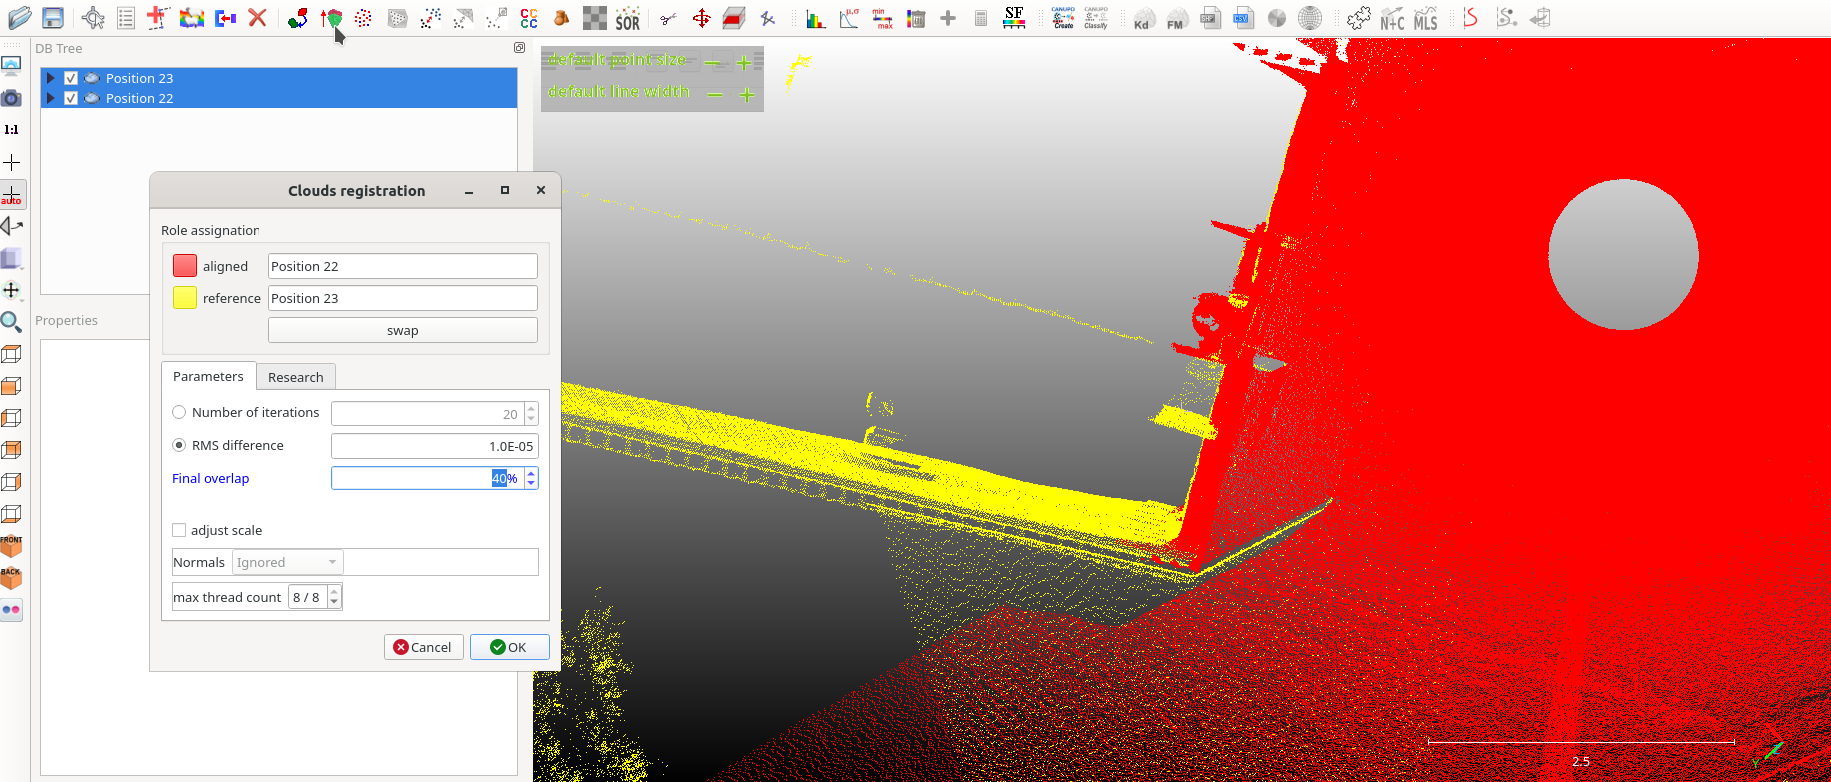Confirm registration with OK button

[509, 647]
